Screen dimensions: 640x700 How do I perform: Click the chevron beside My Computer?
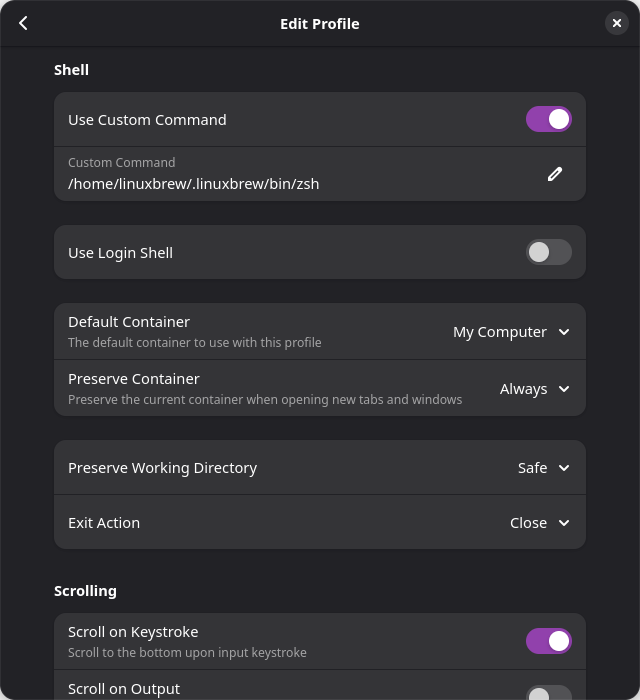tap(564, 332)
